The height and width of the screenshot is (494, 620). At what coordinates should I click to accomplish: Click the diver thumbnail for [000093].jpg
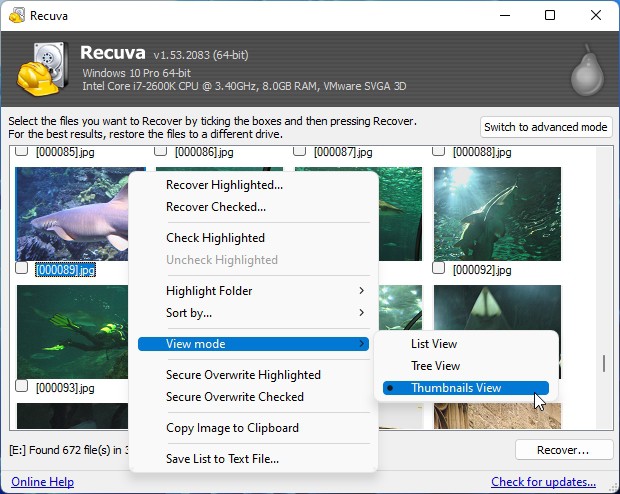point(72,332)
